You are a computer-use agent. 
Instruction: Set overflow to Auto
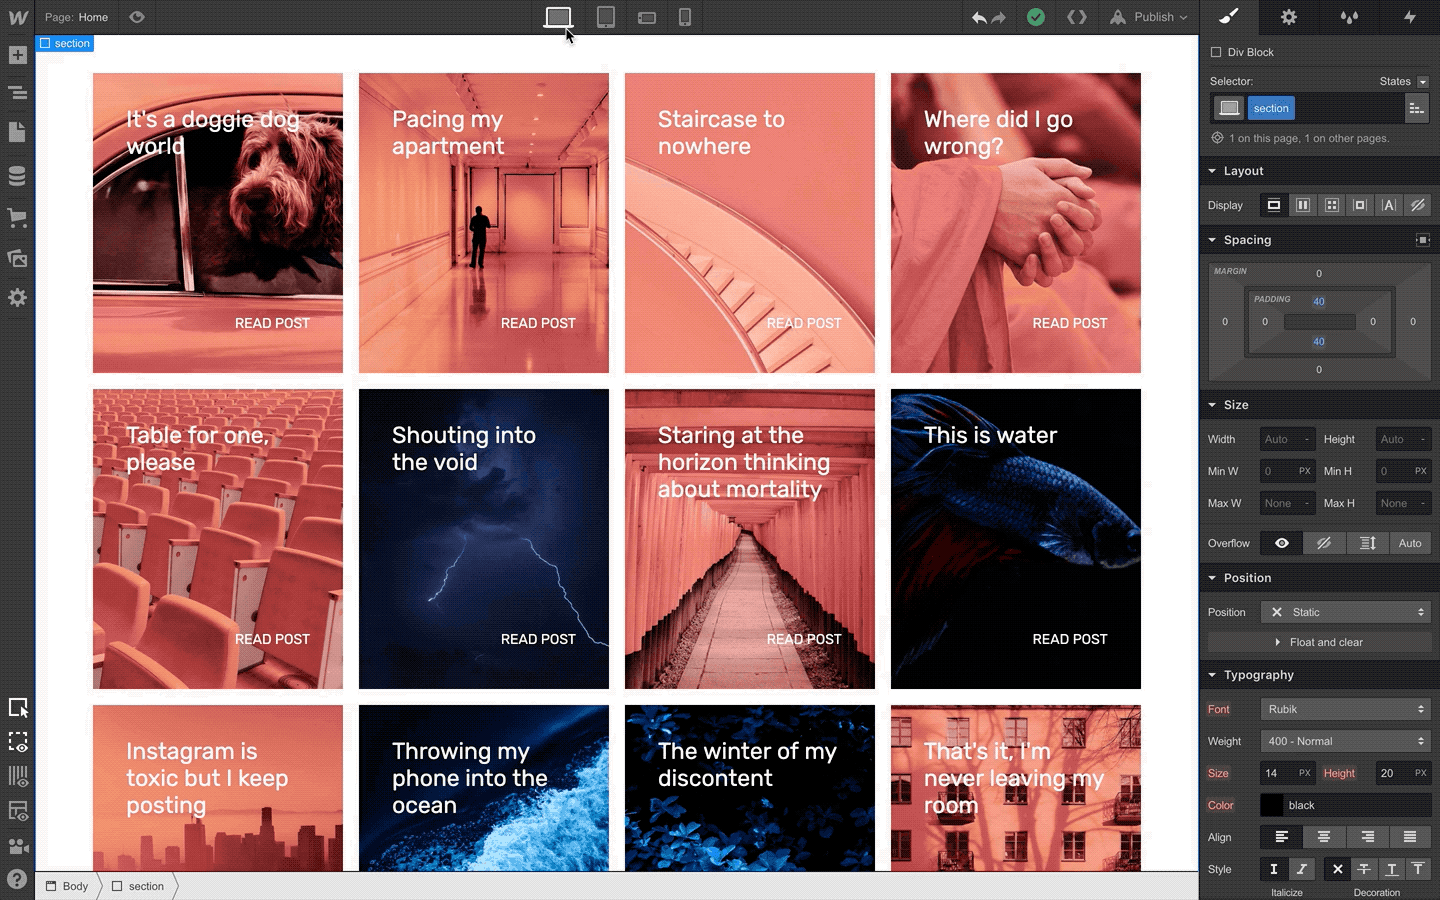[1410, 543]
